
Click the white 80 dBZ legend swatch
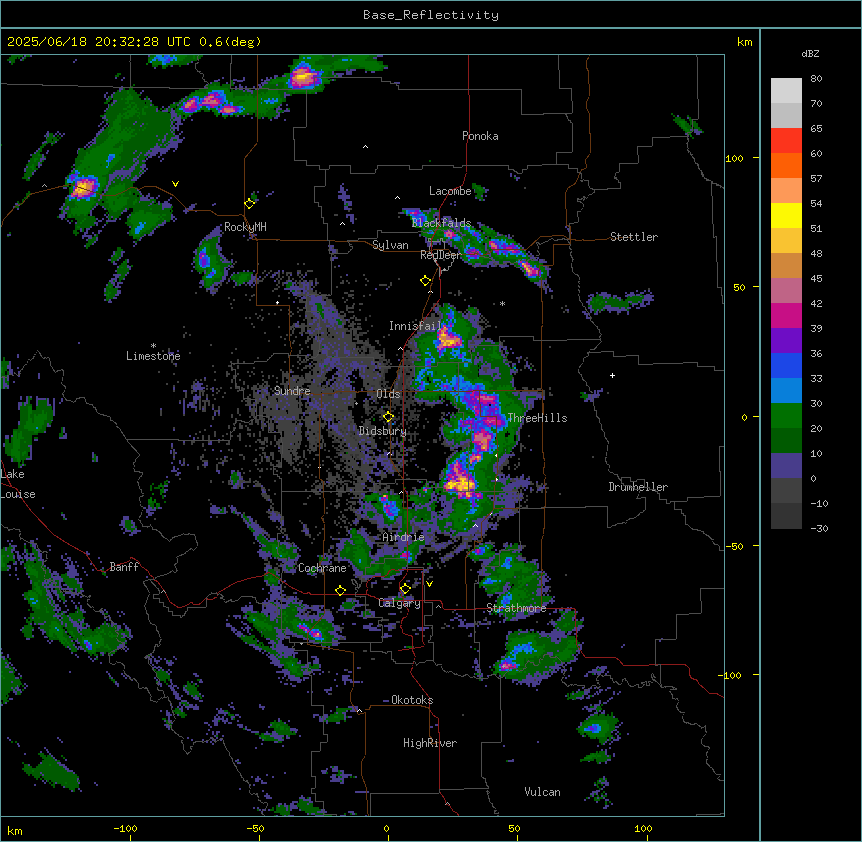click(x=786, y=91)
